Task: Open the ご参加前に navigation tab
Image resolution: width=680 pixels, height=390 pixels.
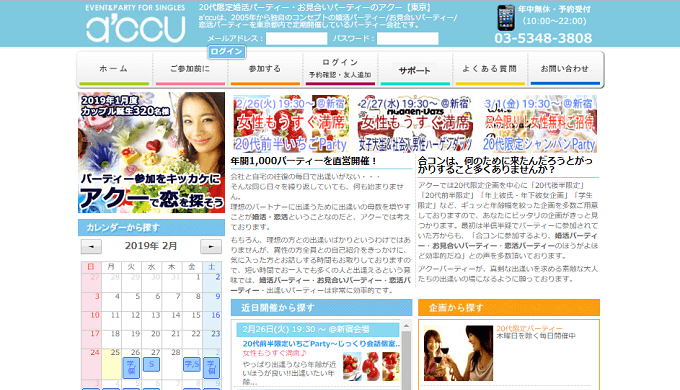Action: 190,69
